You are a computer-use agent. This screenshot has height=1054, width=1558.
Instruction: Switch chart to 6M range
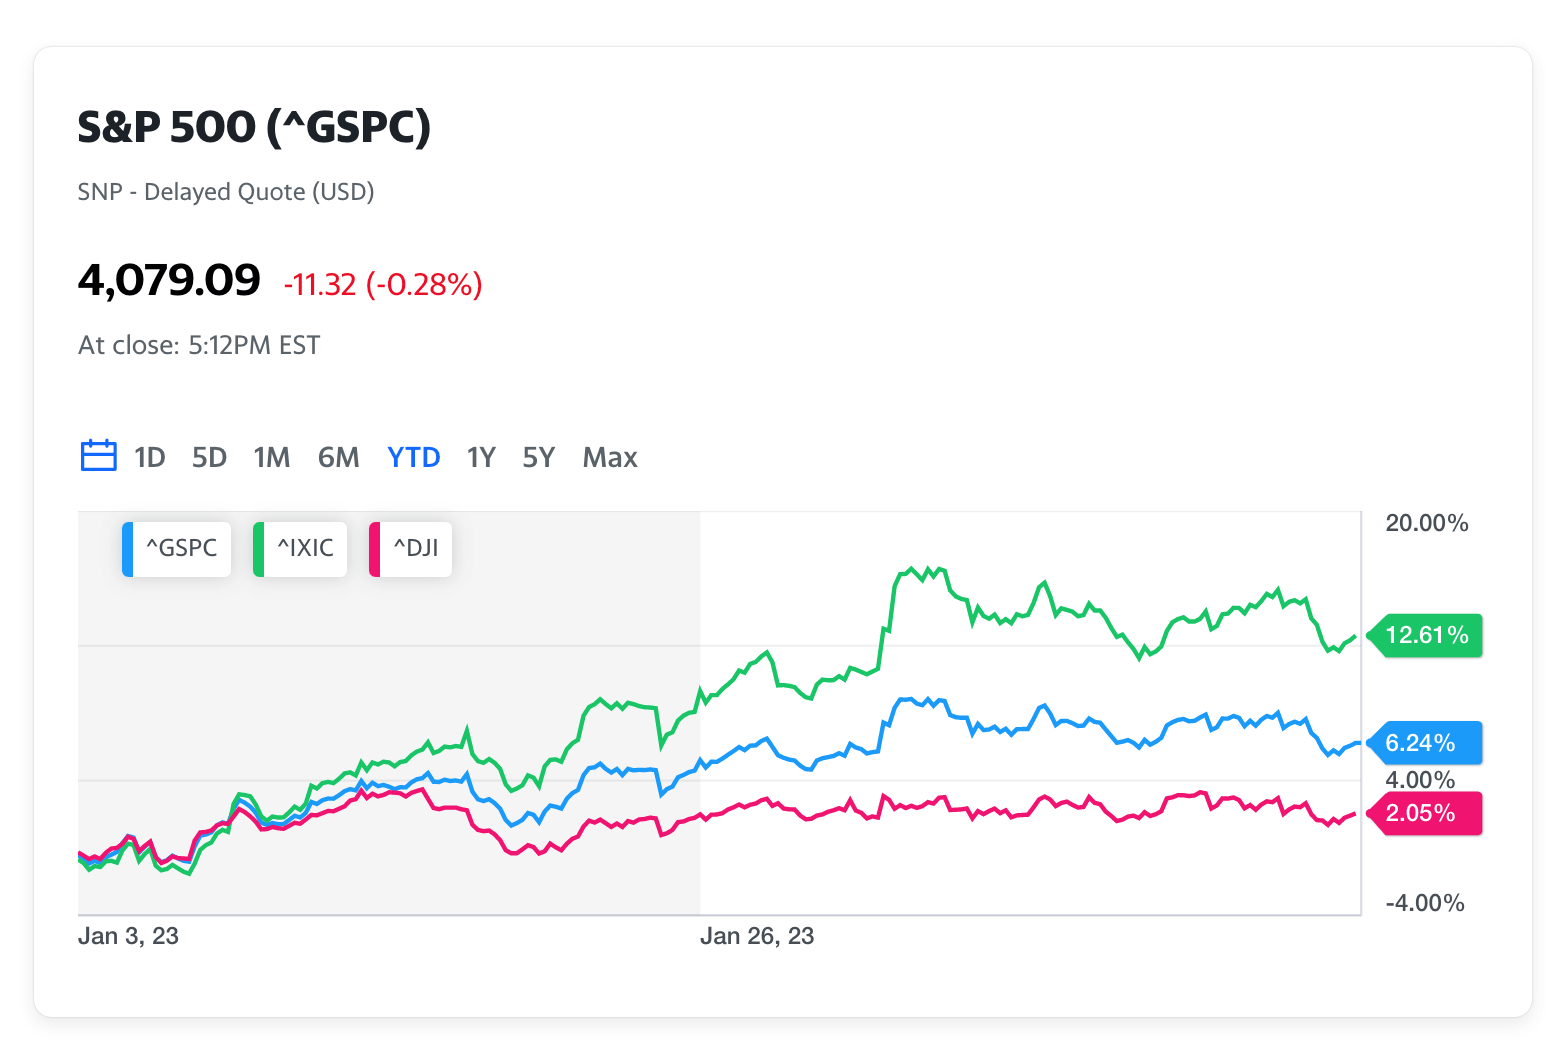(339, 458)
